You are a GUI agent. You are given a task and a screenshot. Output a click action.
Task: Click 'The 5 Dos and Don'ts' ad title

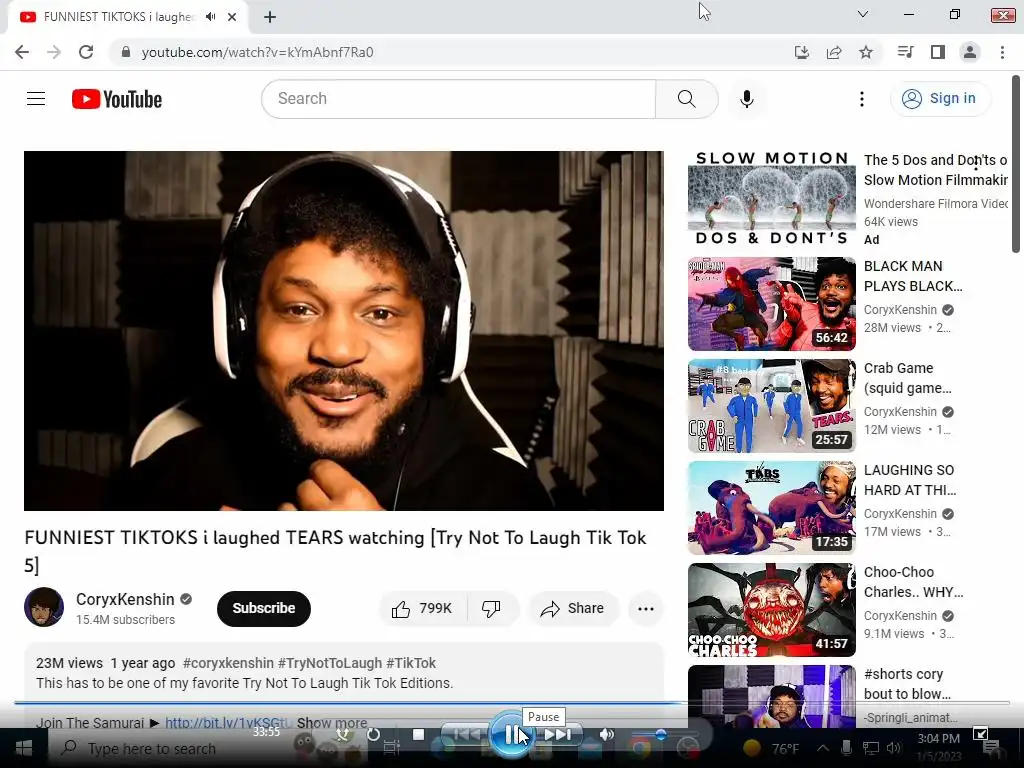pos(935,170)
